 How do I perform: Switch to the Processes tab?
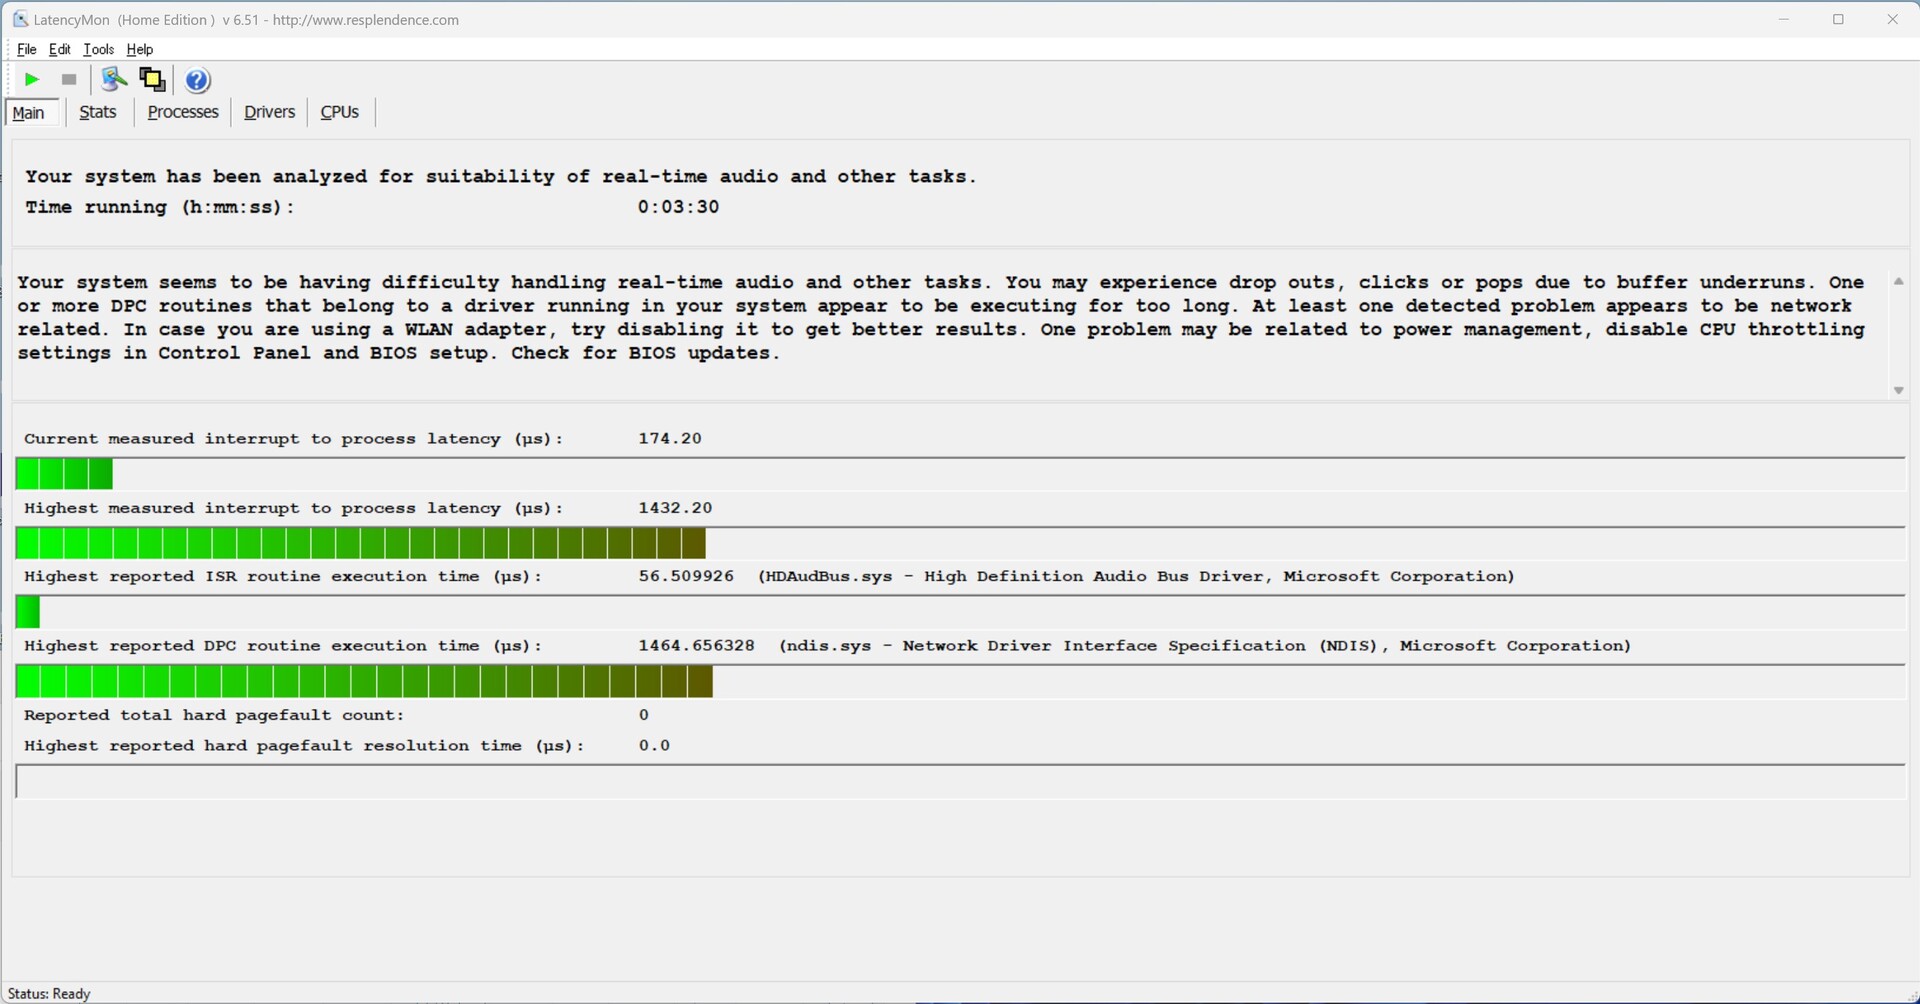coord(183,112)
